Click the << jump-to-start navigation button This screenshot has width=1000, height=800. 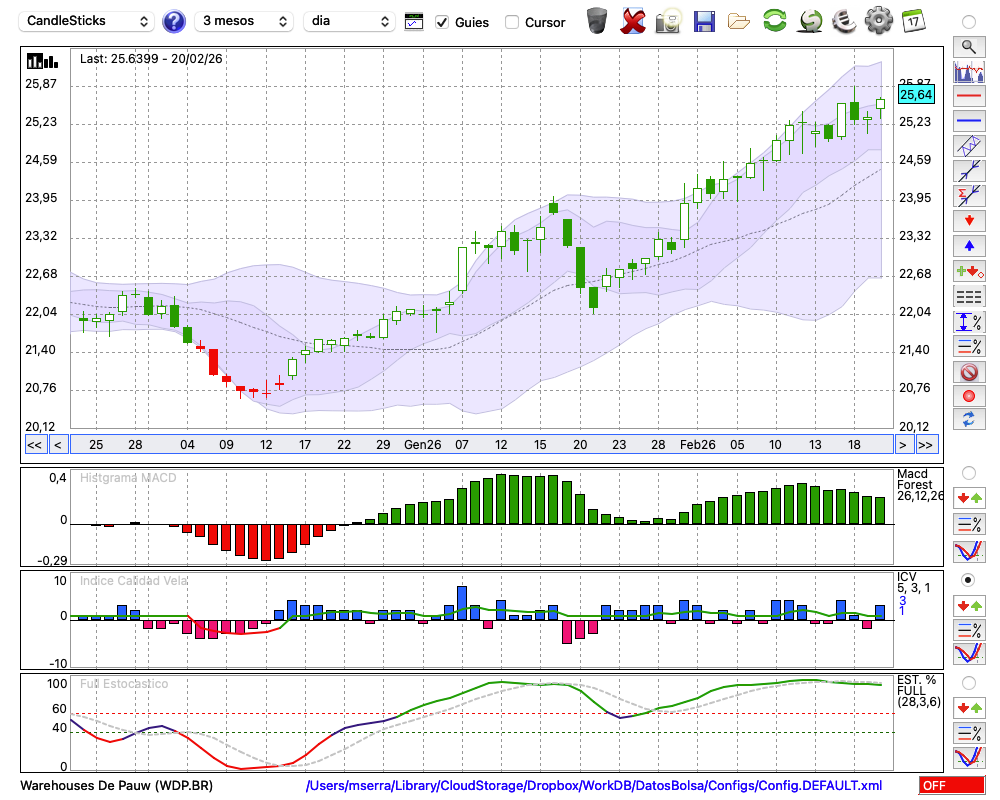point(34,444)
